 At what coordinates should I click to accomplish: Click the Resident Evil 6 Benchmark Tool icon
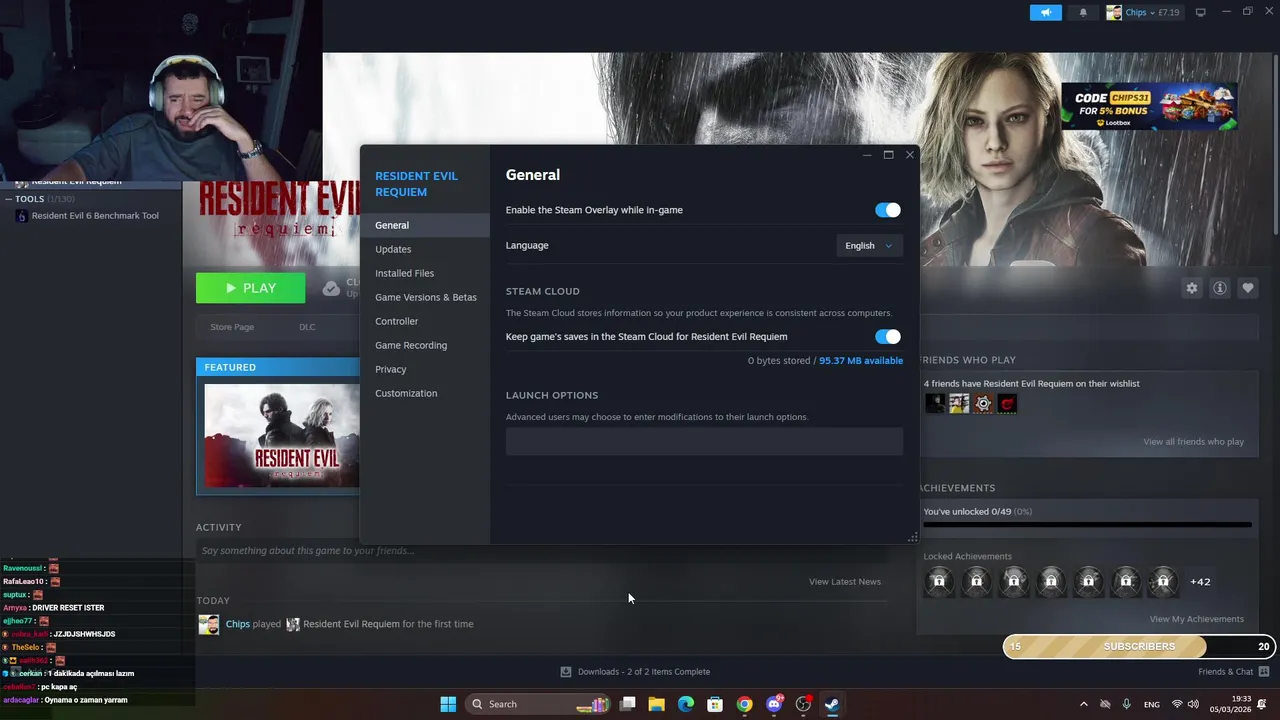pos(21,216)
